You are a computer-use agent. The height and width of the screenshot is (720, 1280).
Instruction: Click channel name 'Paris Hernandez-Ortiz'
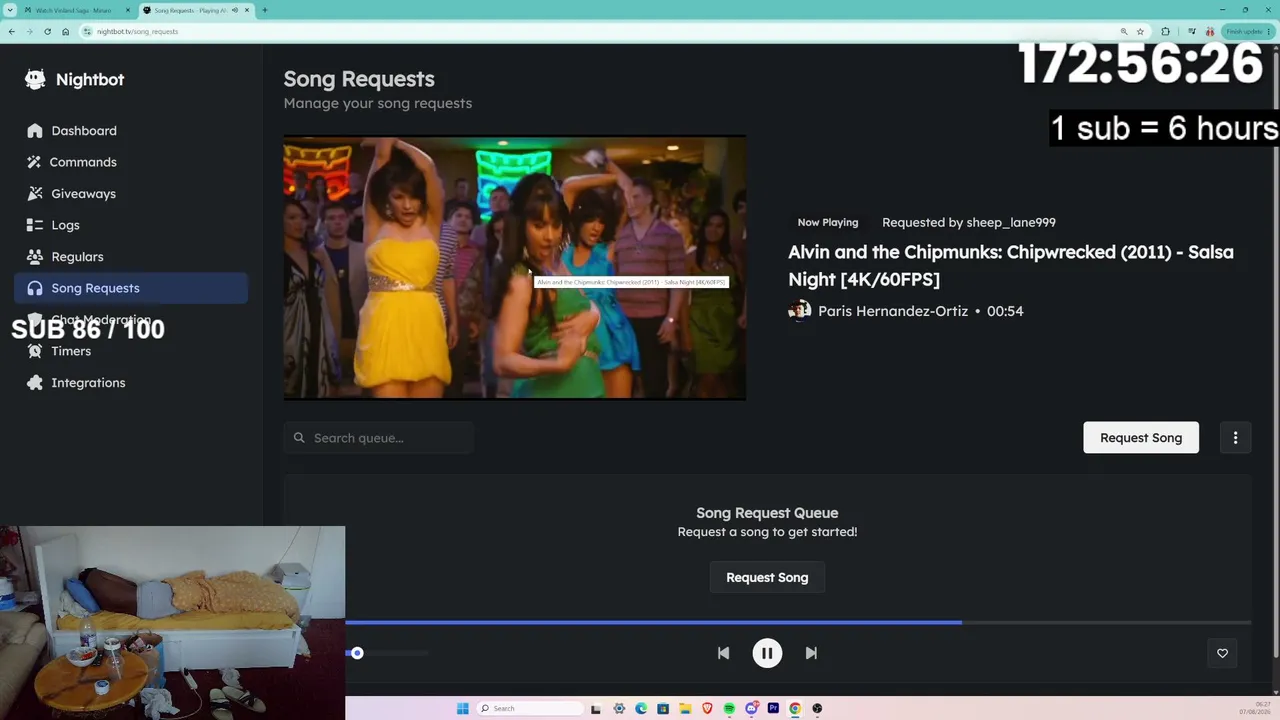click(x=893, y=311)
